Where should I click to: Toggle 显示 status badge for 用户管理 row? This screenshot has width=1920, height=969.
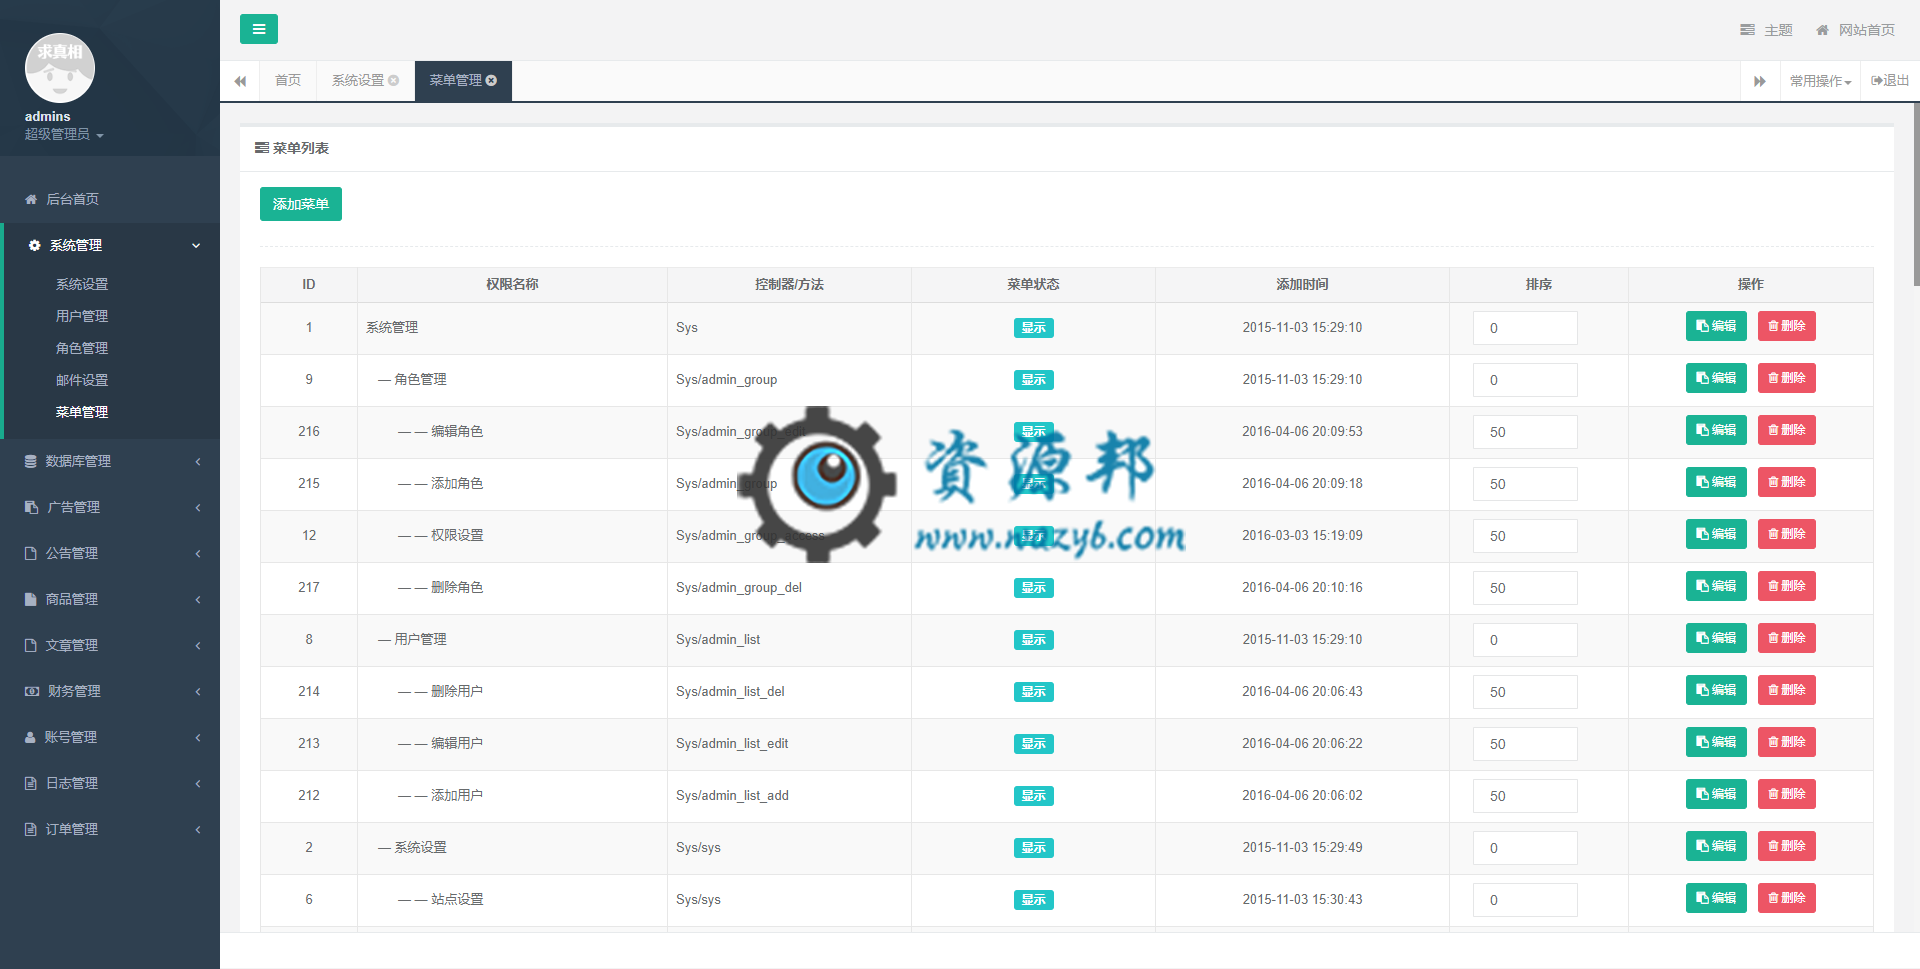(x=1033, y=640)
